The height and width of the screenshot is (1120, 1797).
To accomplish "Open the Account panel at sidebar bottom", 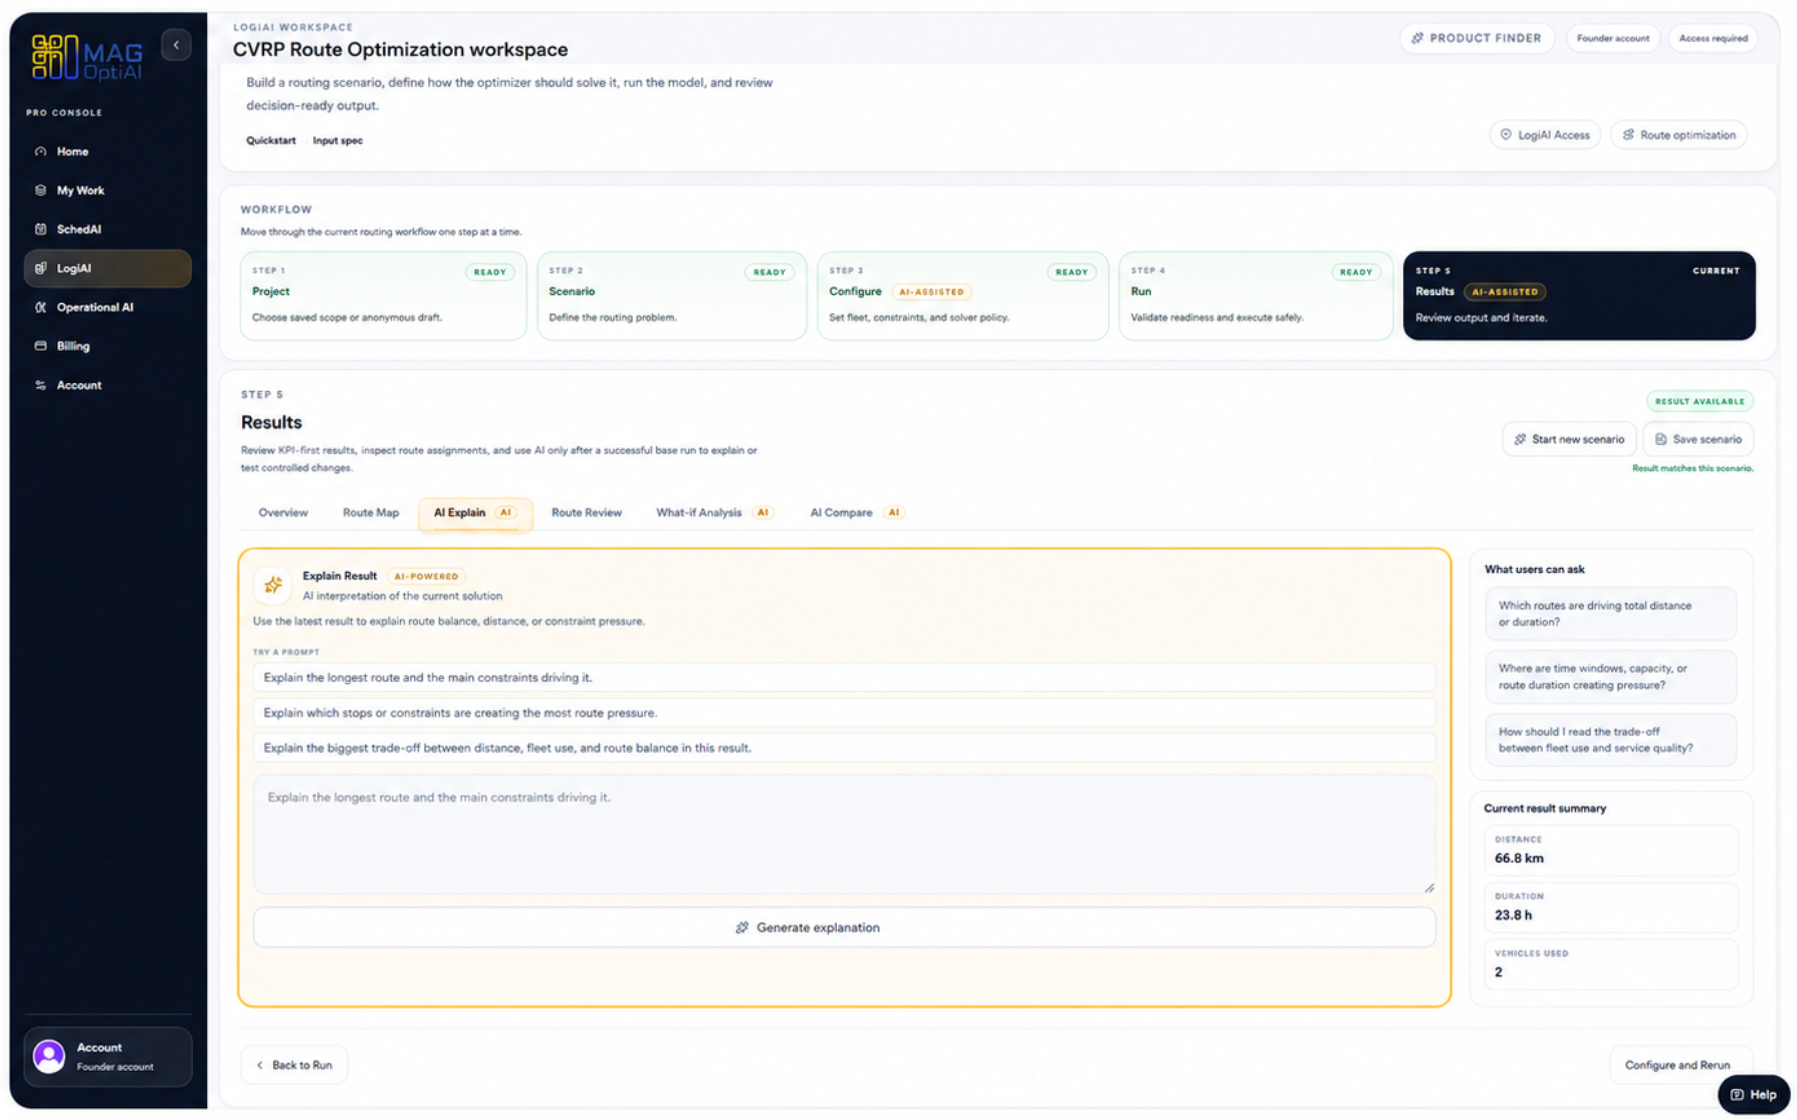I will 108,1056.
